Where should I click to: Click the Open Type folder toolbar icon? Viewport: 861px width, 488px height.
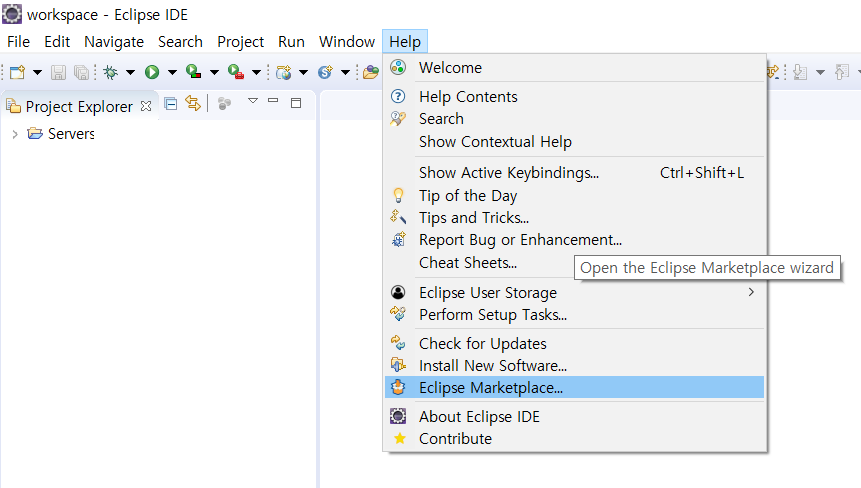click(x=371, y=72)
